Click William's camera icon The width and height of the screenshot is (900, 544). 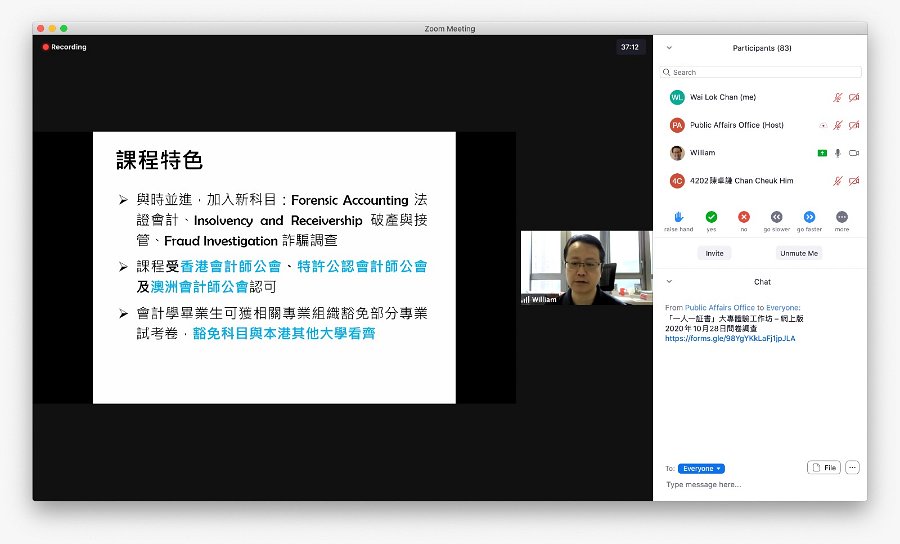tap(854, 153)
